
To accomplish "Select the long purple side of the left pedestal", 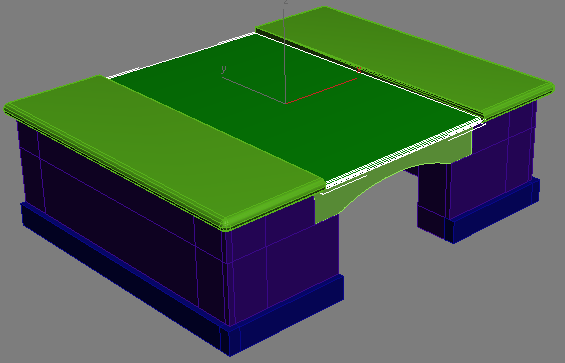I will (x=119, y=213).
